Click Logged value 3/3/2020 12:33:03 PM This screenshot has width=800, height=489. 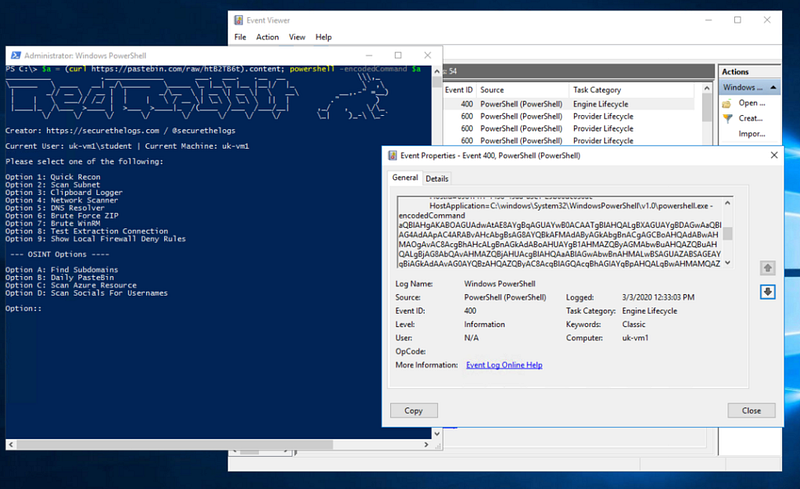point(658,297)
